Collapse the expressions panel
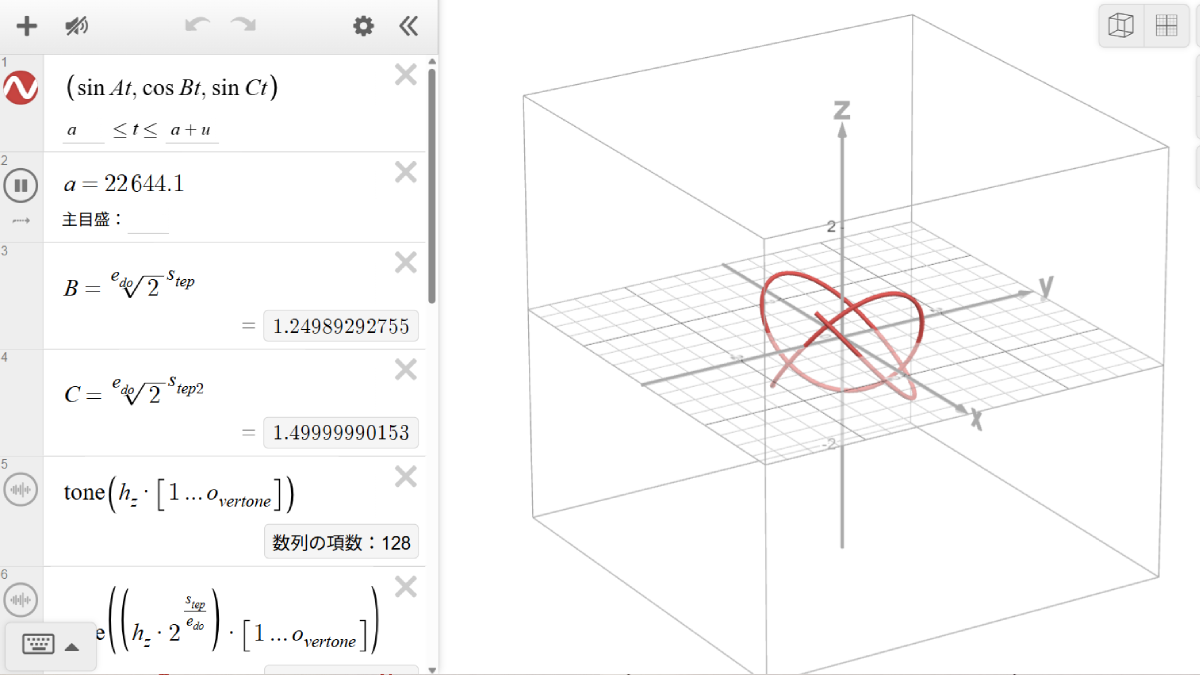 [407, 25]
